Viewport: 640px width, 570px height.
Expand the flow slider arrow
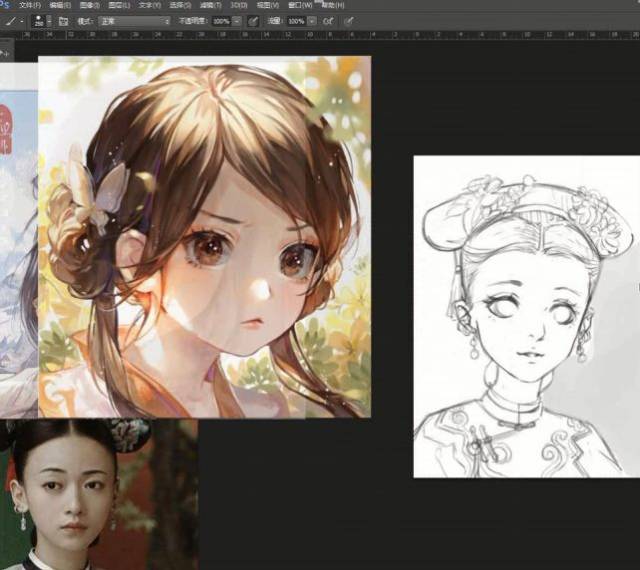point(312,21)
